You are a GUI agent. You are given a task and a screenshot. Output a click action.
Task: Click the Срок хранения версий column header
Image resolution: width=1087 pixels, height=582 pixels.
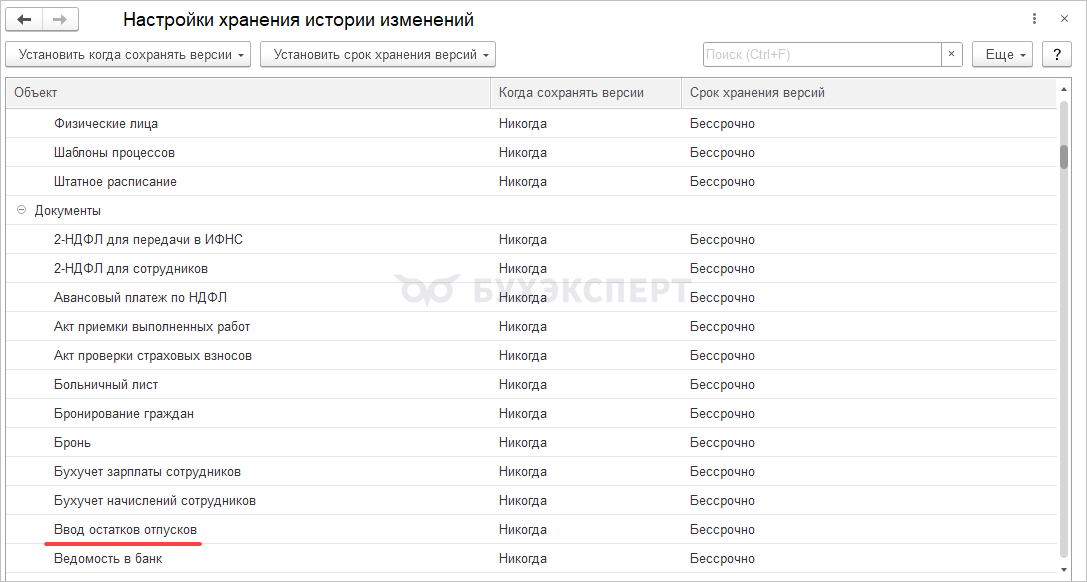[x=869, y=93]
